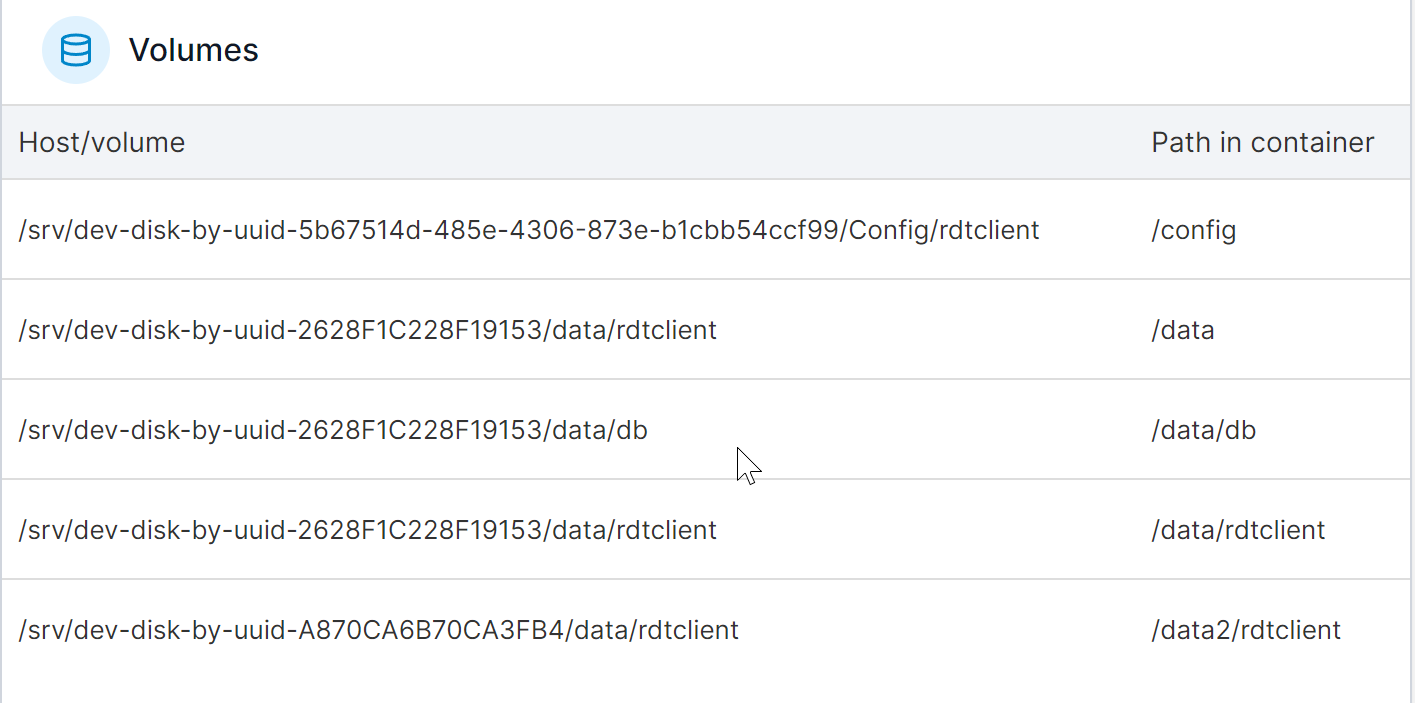Viewport: 1415px width, 703px height.
Task: Click the host path ending in Config/rdtclient
Action: tap(528, 229)
